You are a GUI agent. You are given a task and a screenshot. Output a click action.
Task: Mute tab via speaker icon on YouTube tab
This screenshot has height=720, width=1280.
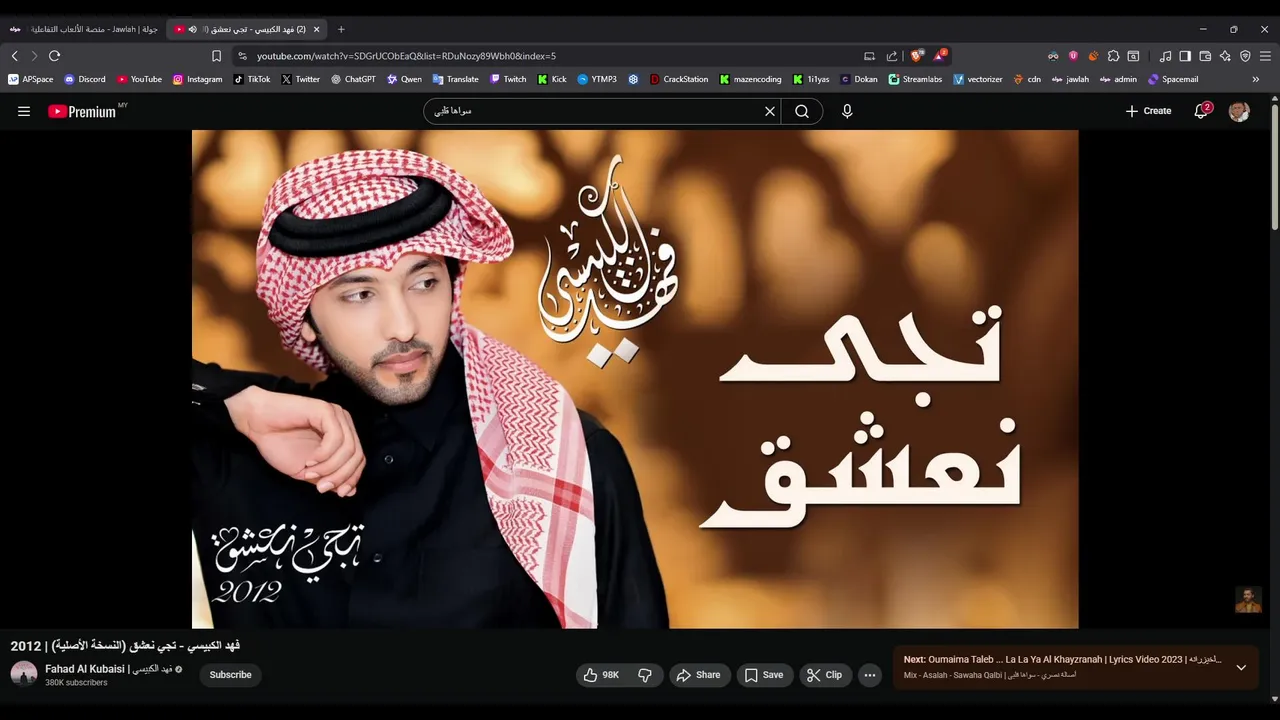[x=192, y=29]
